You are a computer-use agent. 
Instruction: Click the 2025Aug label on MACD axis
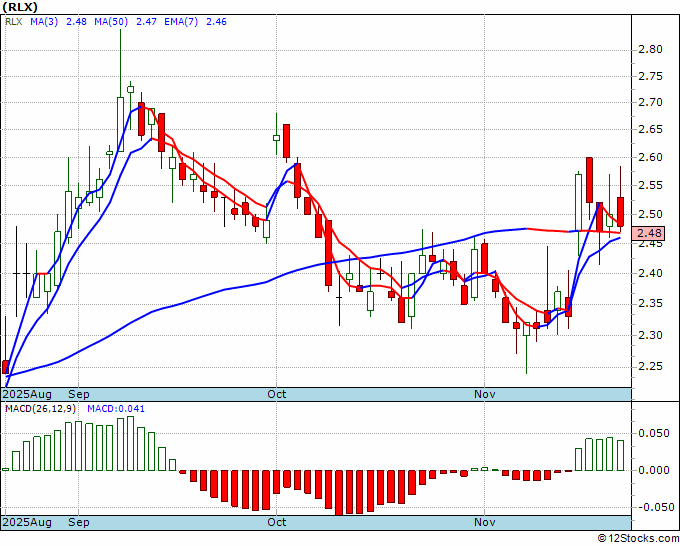(x=27, y=522)
